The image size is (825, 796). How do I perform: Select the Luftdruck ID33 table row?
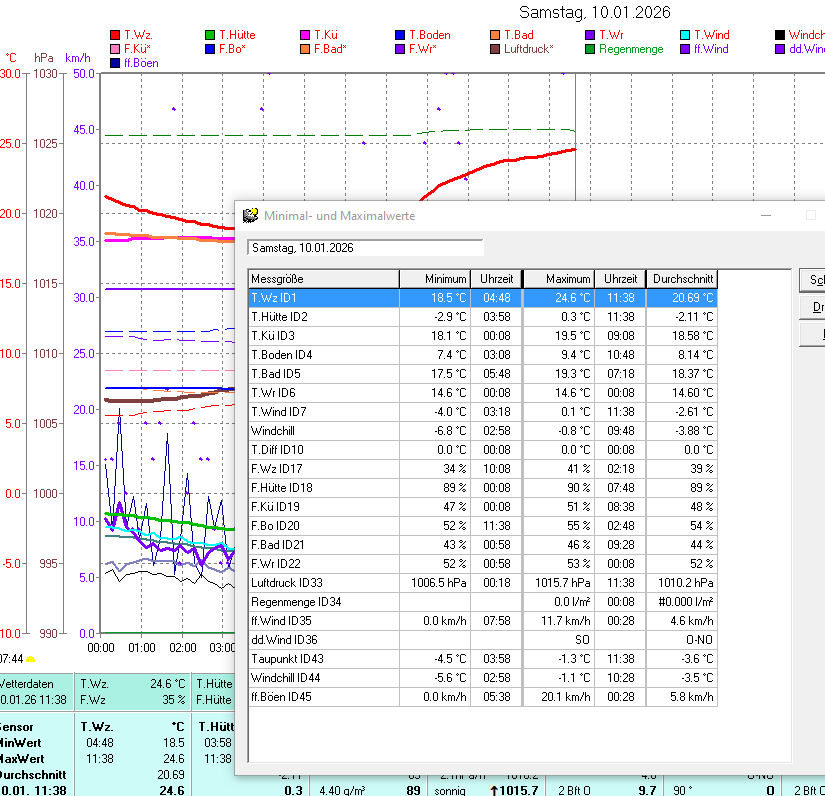(323, 583)
